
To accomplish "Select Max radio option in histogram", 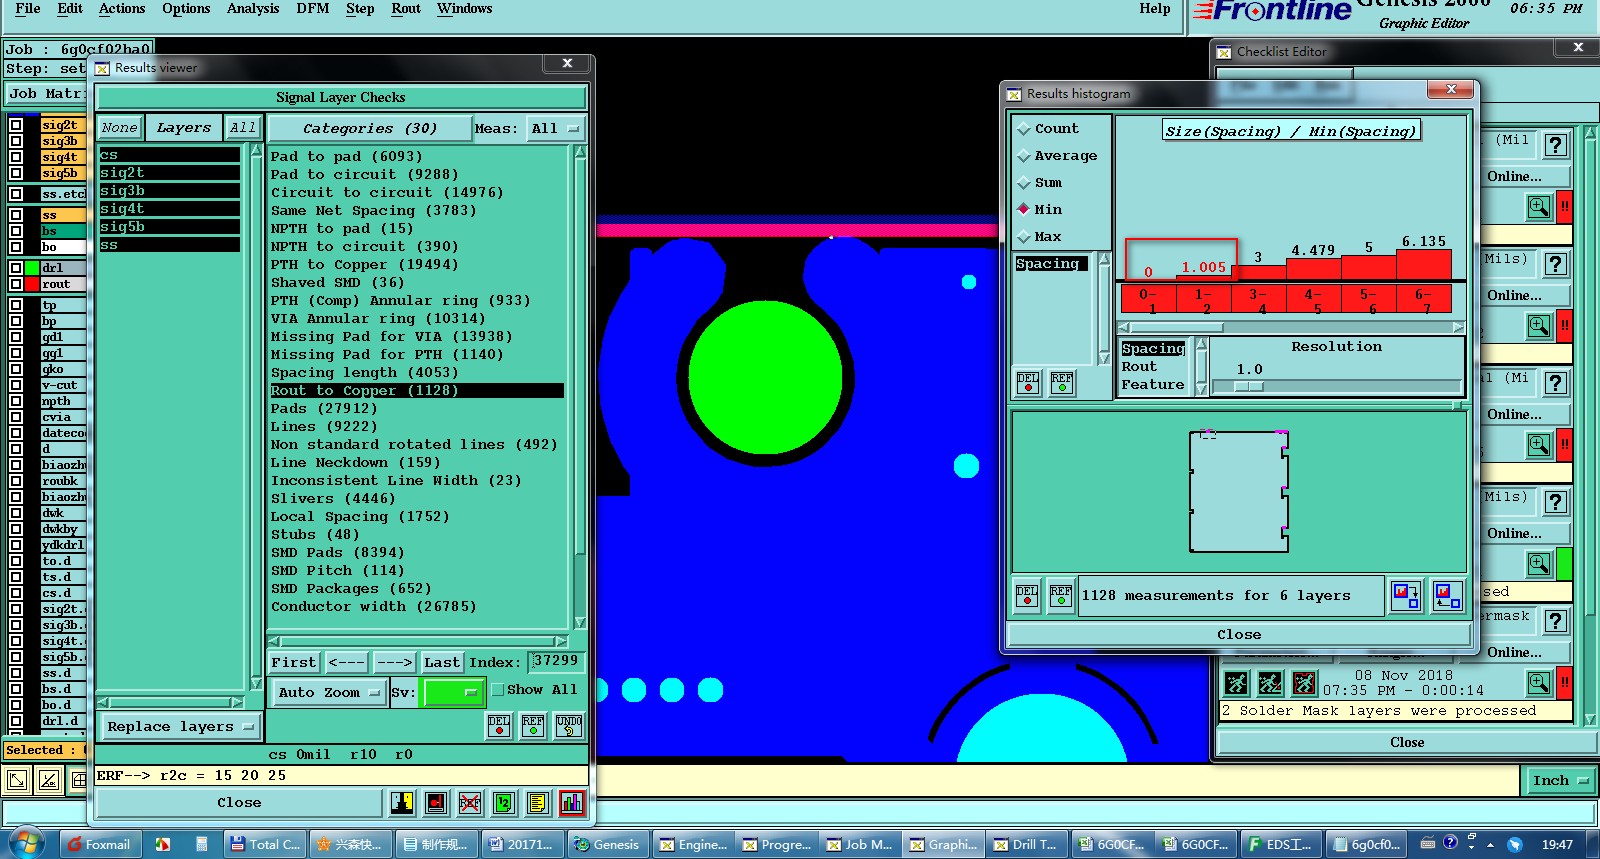I will 1024,237.
